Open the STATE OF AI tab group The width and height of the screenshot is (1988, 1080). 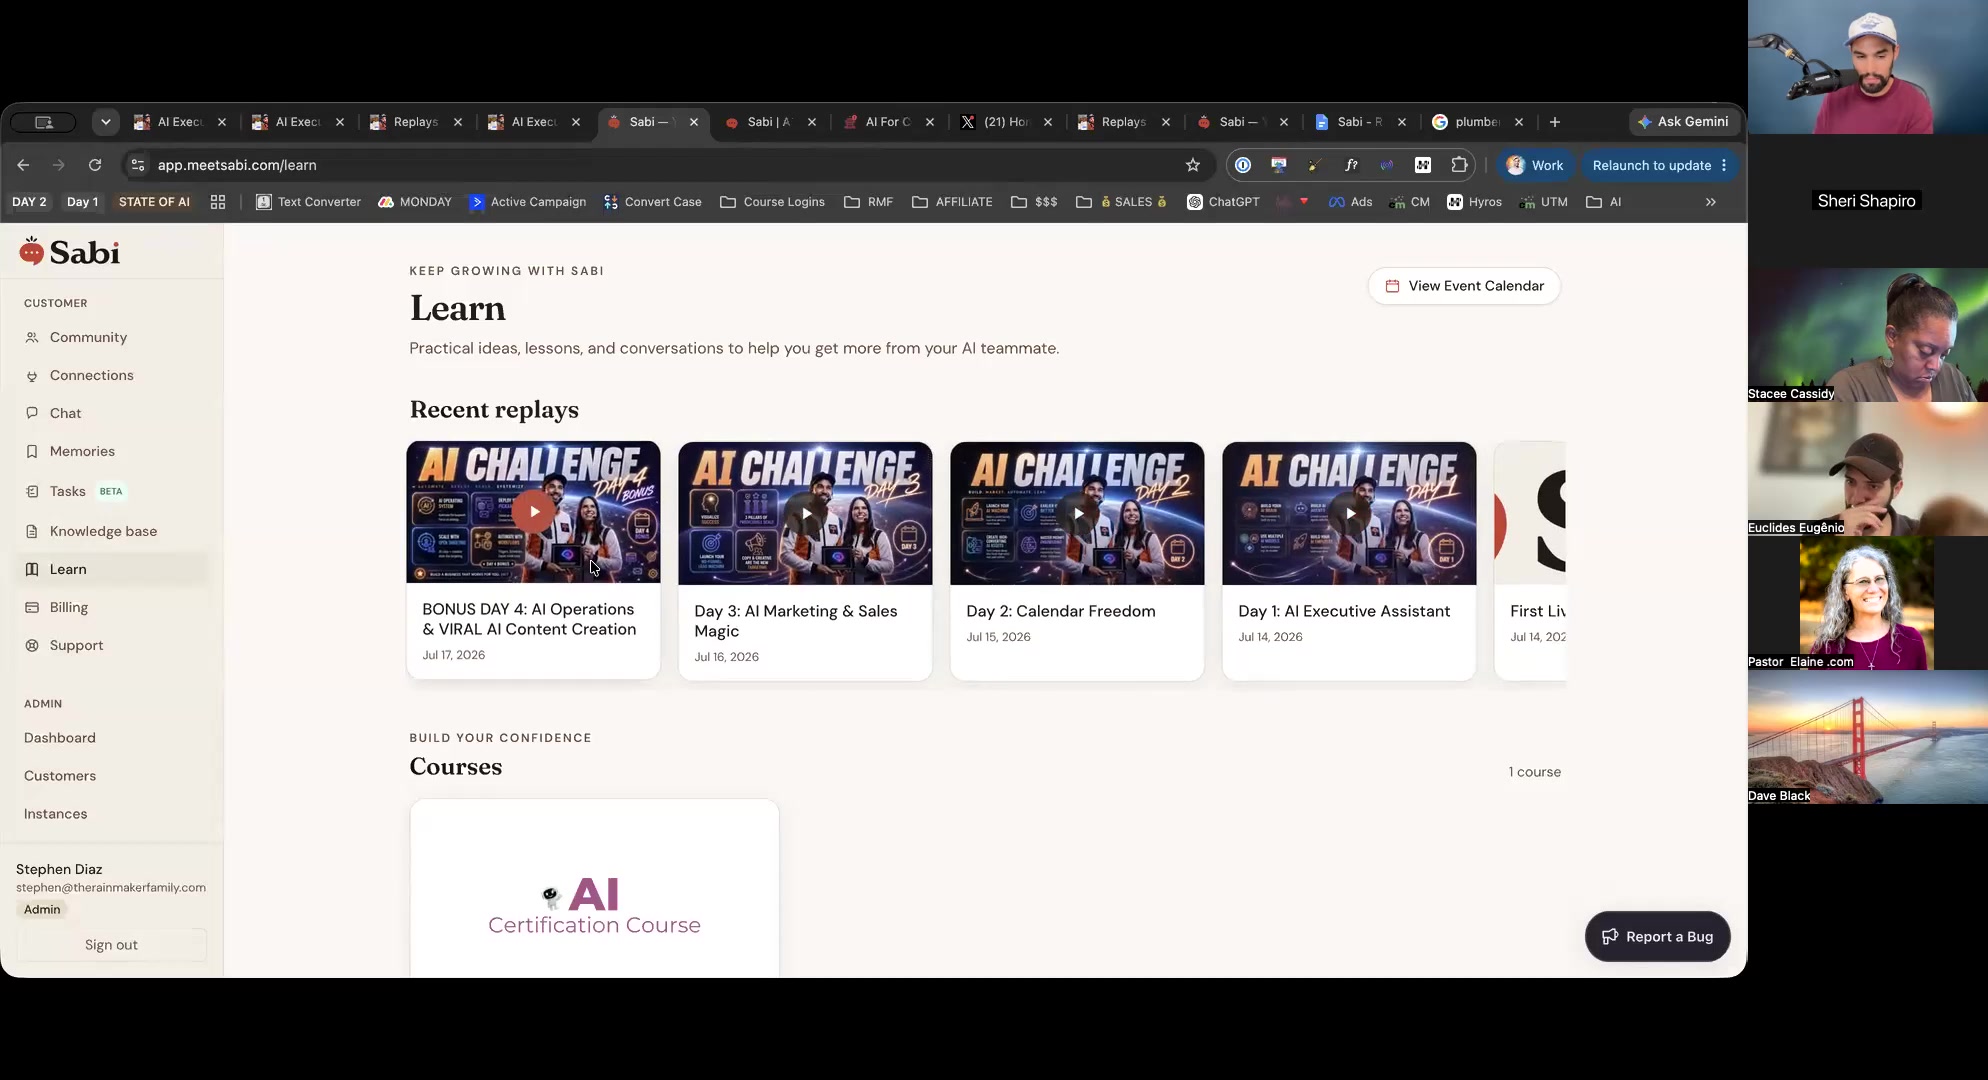point(154,202)
